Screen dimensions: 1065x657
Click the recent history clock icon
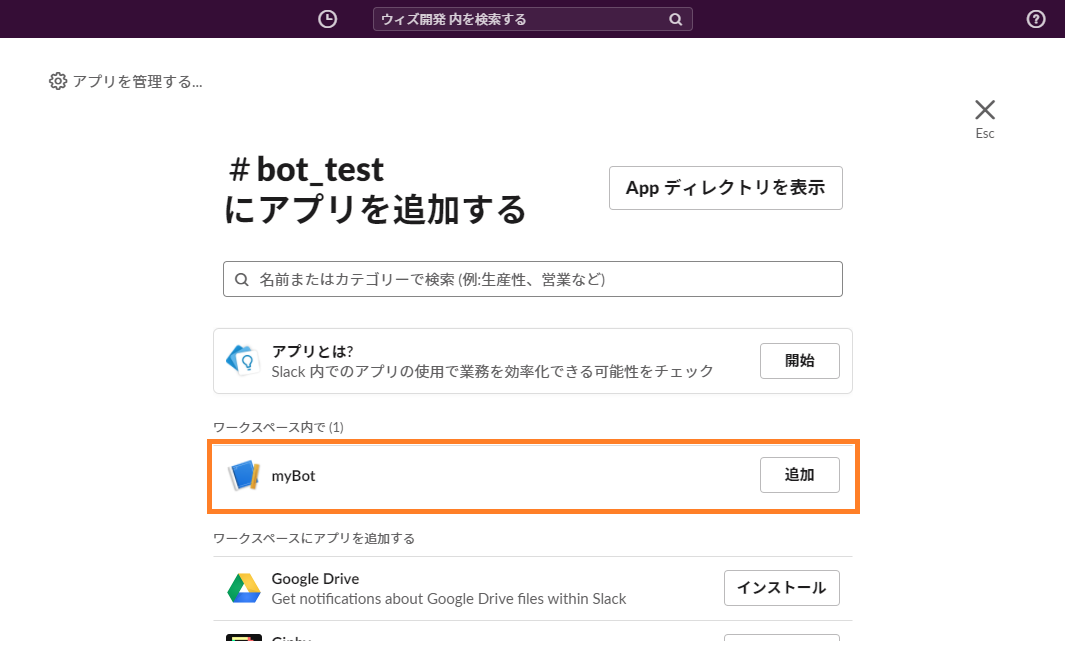pos(327,18)
